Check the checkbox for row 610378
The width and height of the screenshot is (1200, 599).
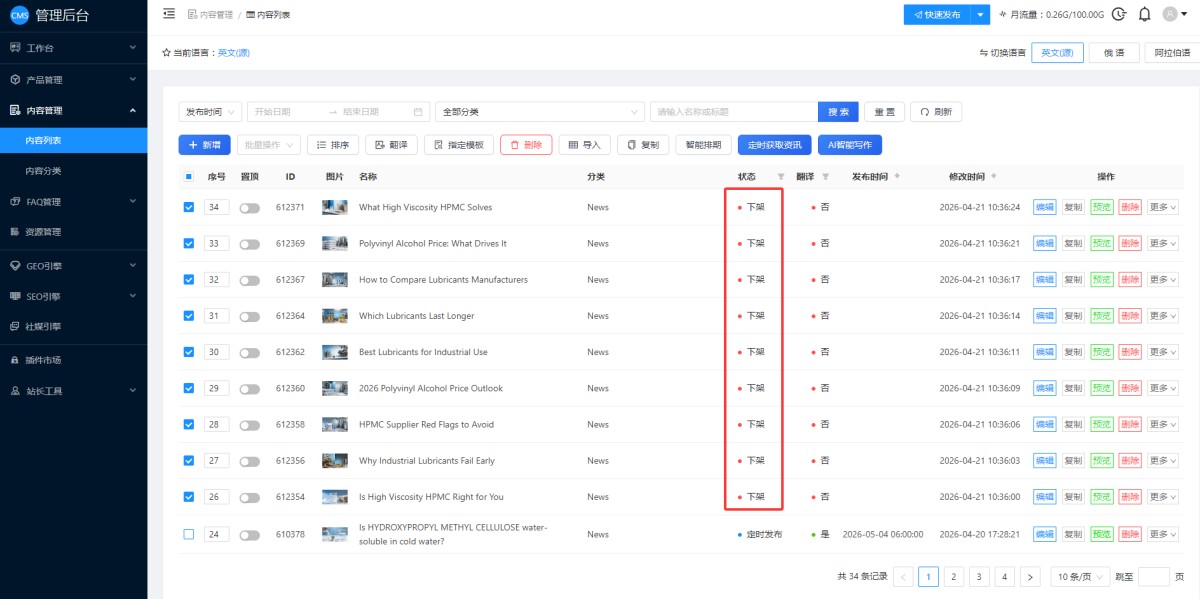189,534
